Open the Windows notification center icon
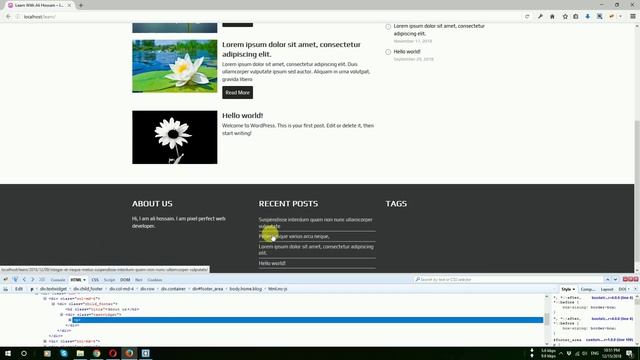Screen dimensions: 640x360 (630, 353)
